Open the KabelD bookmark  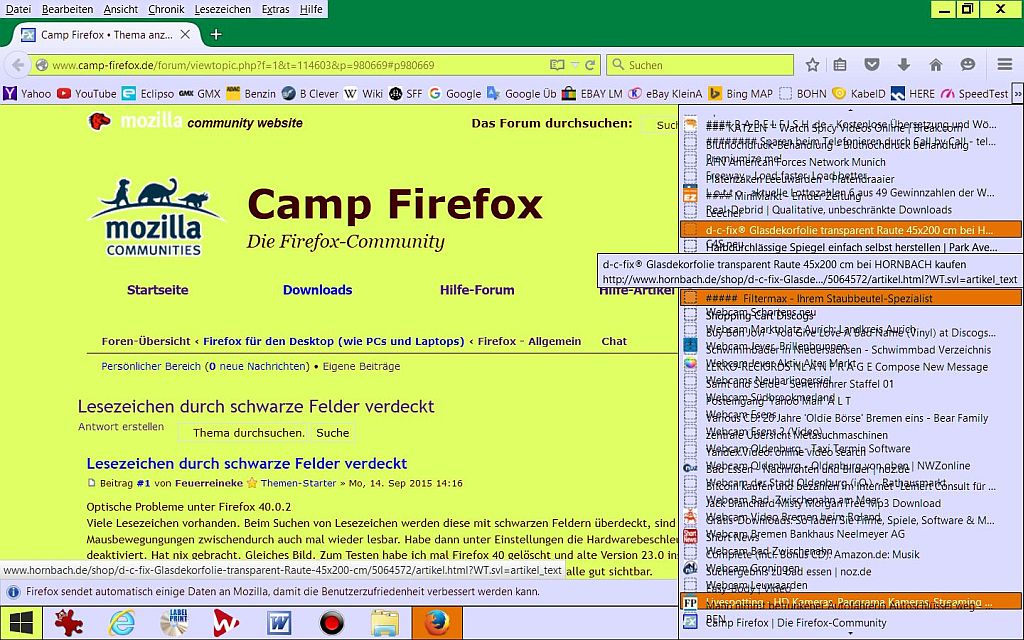(x=858, y=93)
